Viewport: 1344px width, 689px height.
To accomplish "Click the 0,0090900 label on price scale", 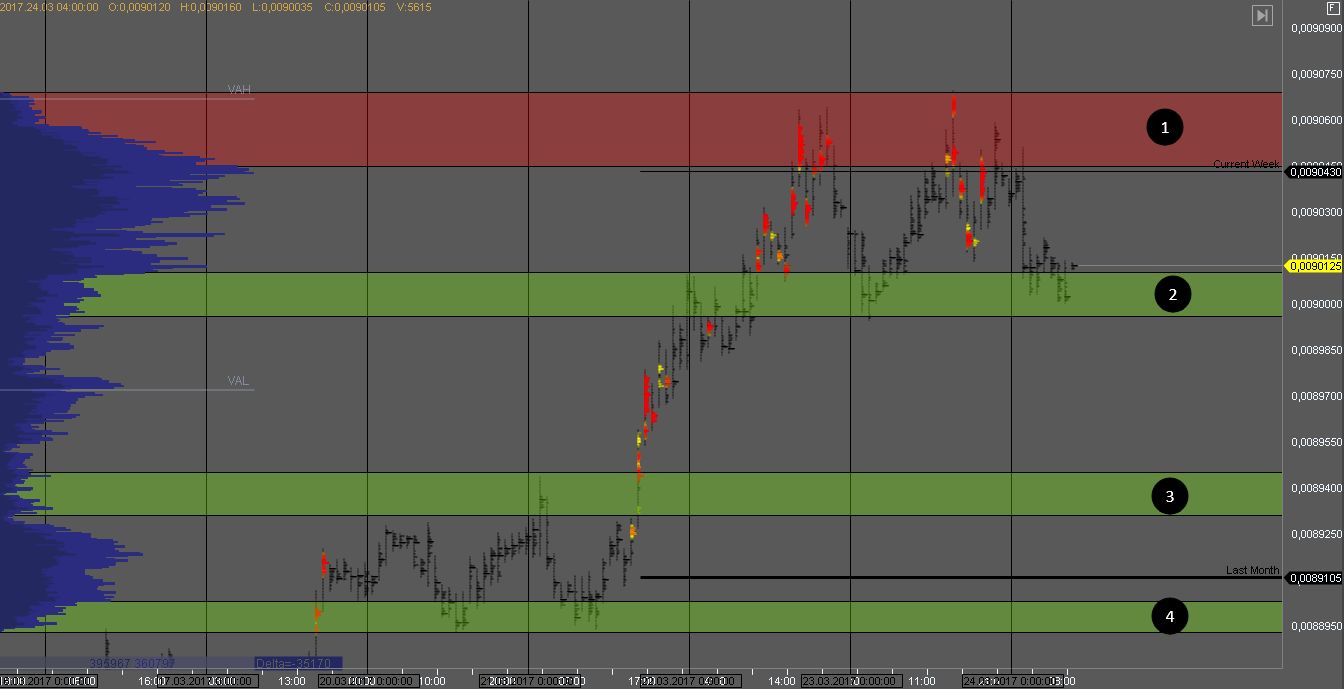I will tap(1316, 28).
